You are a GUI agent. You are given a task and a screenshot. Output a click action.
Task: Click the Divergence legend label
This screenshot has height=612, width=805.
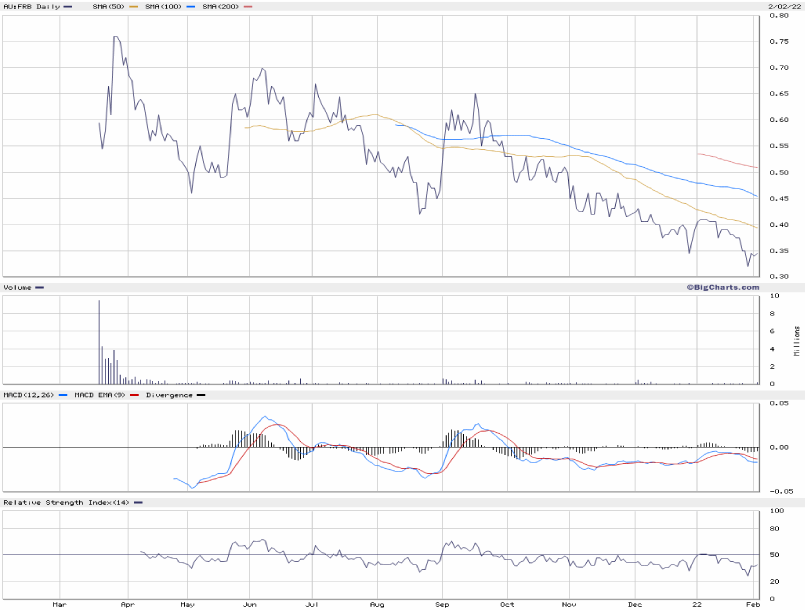(x=170, y=395)
